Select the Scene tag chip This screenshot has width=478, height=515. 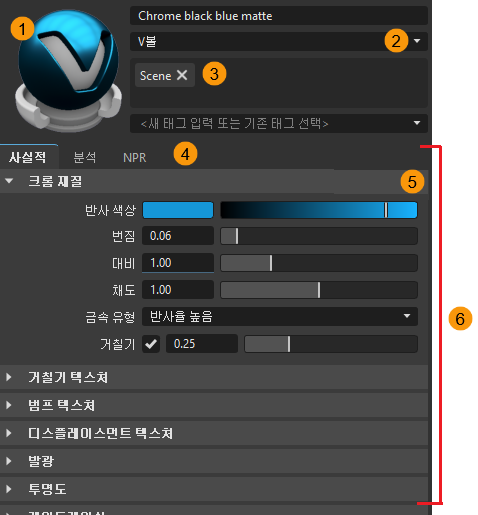pyautogui.click(x=165, y=75)
